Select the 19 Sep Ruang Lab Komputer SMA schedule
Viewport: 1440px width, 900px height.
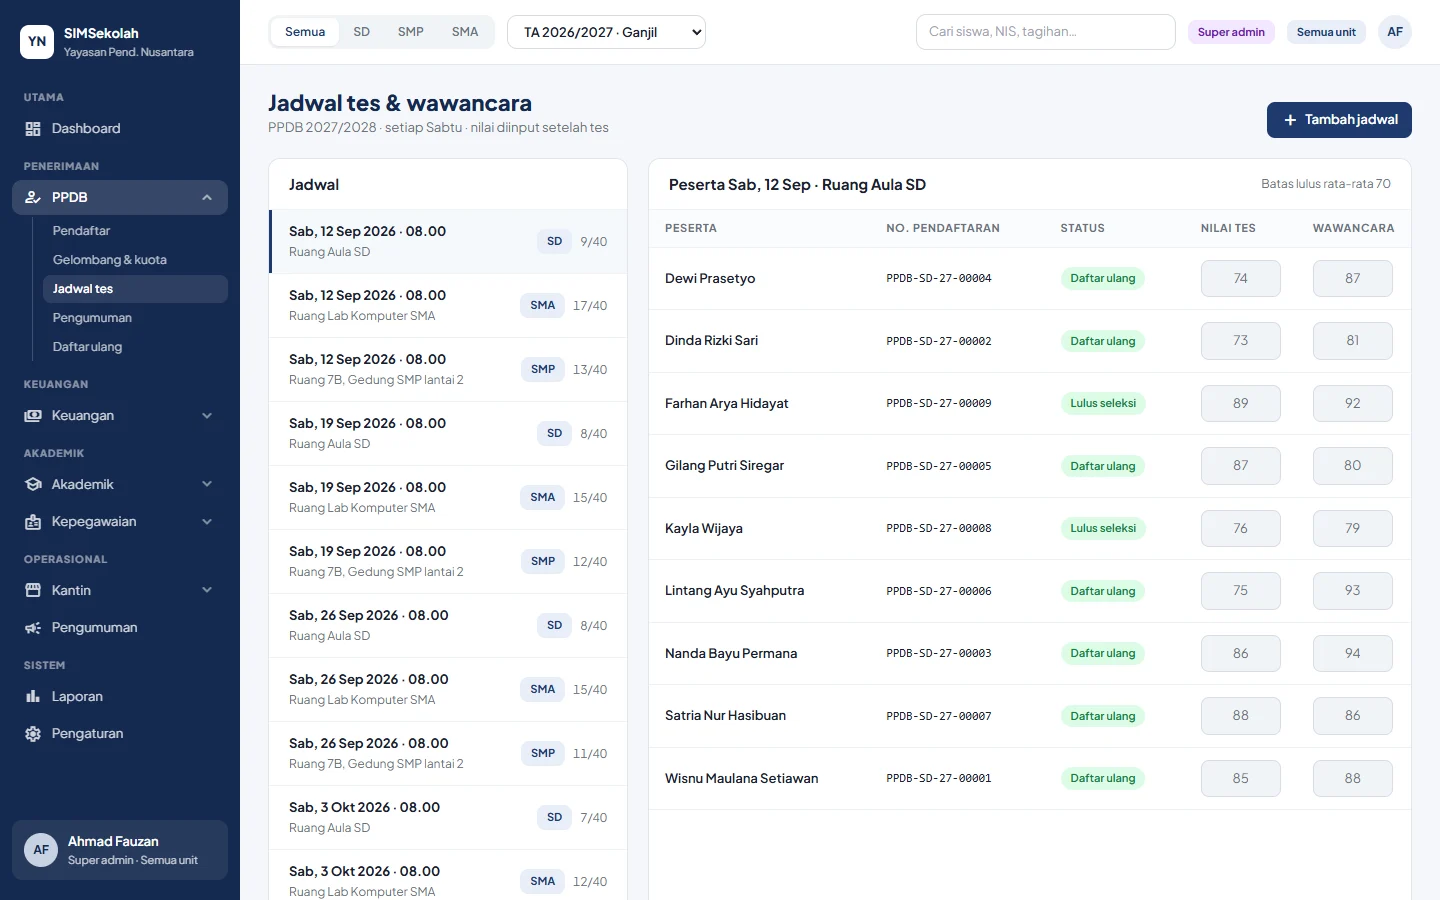448,498
